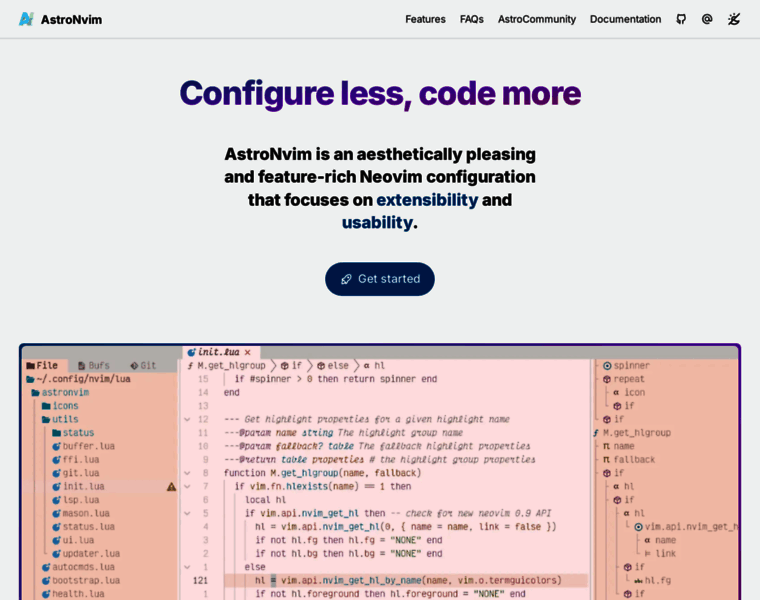Select init.lua in file tree
760x600 pixels.
(78, 487)
